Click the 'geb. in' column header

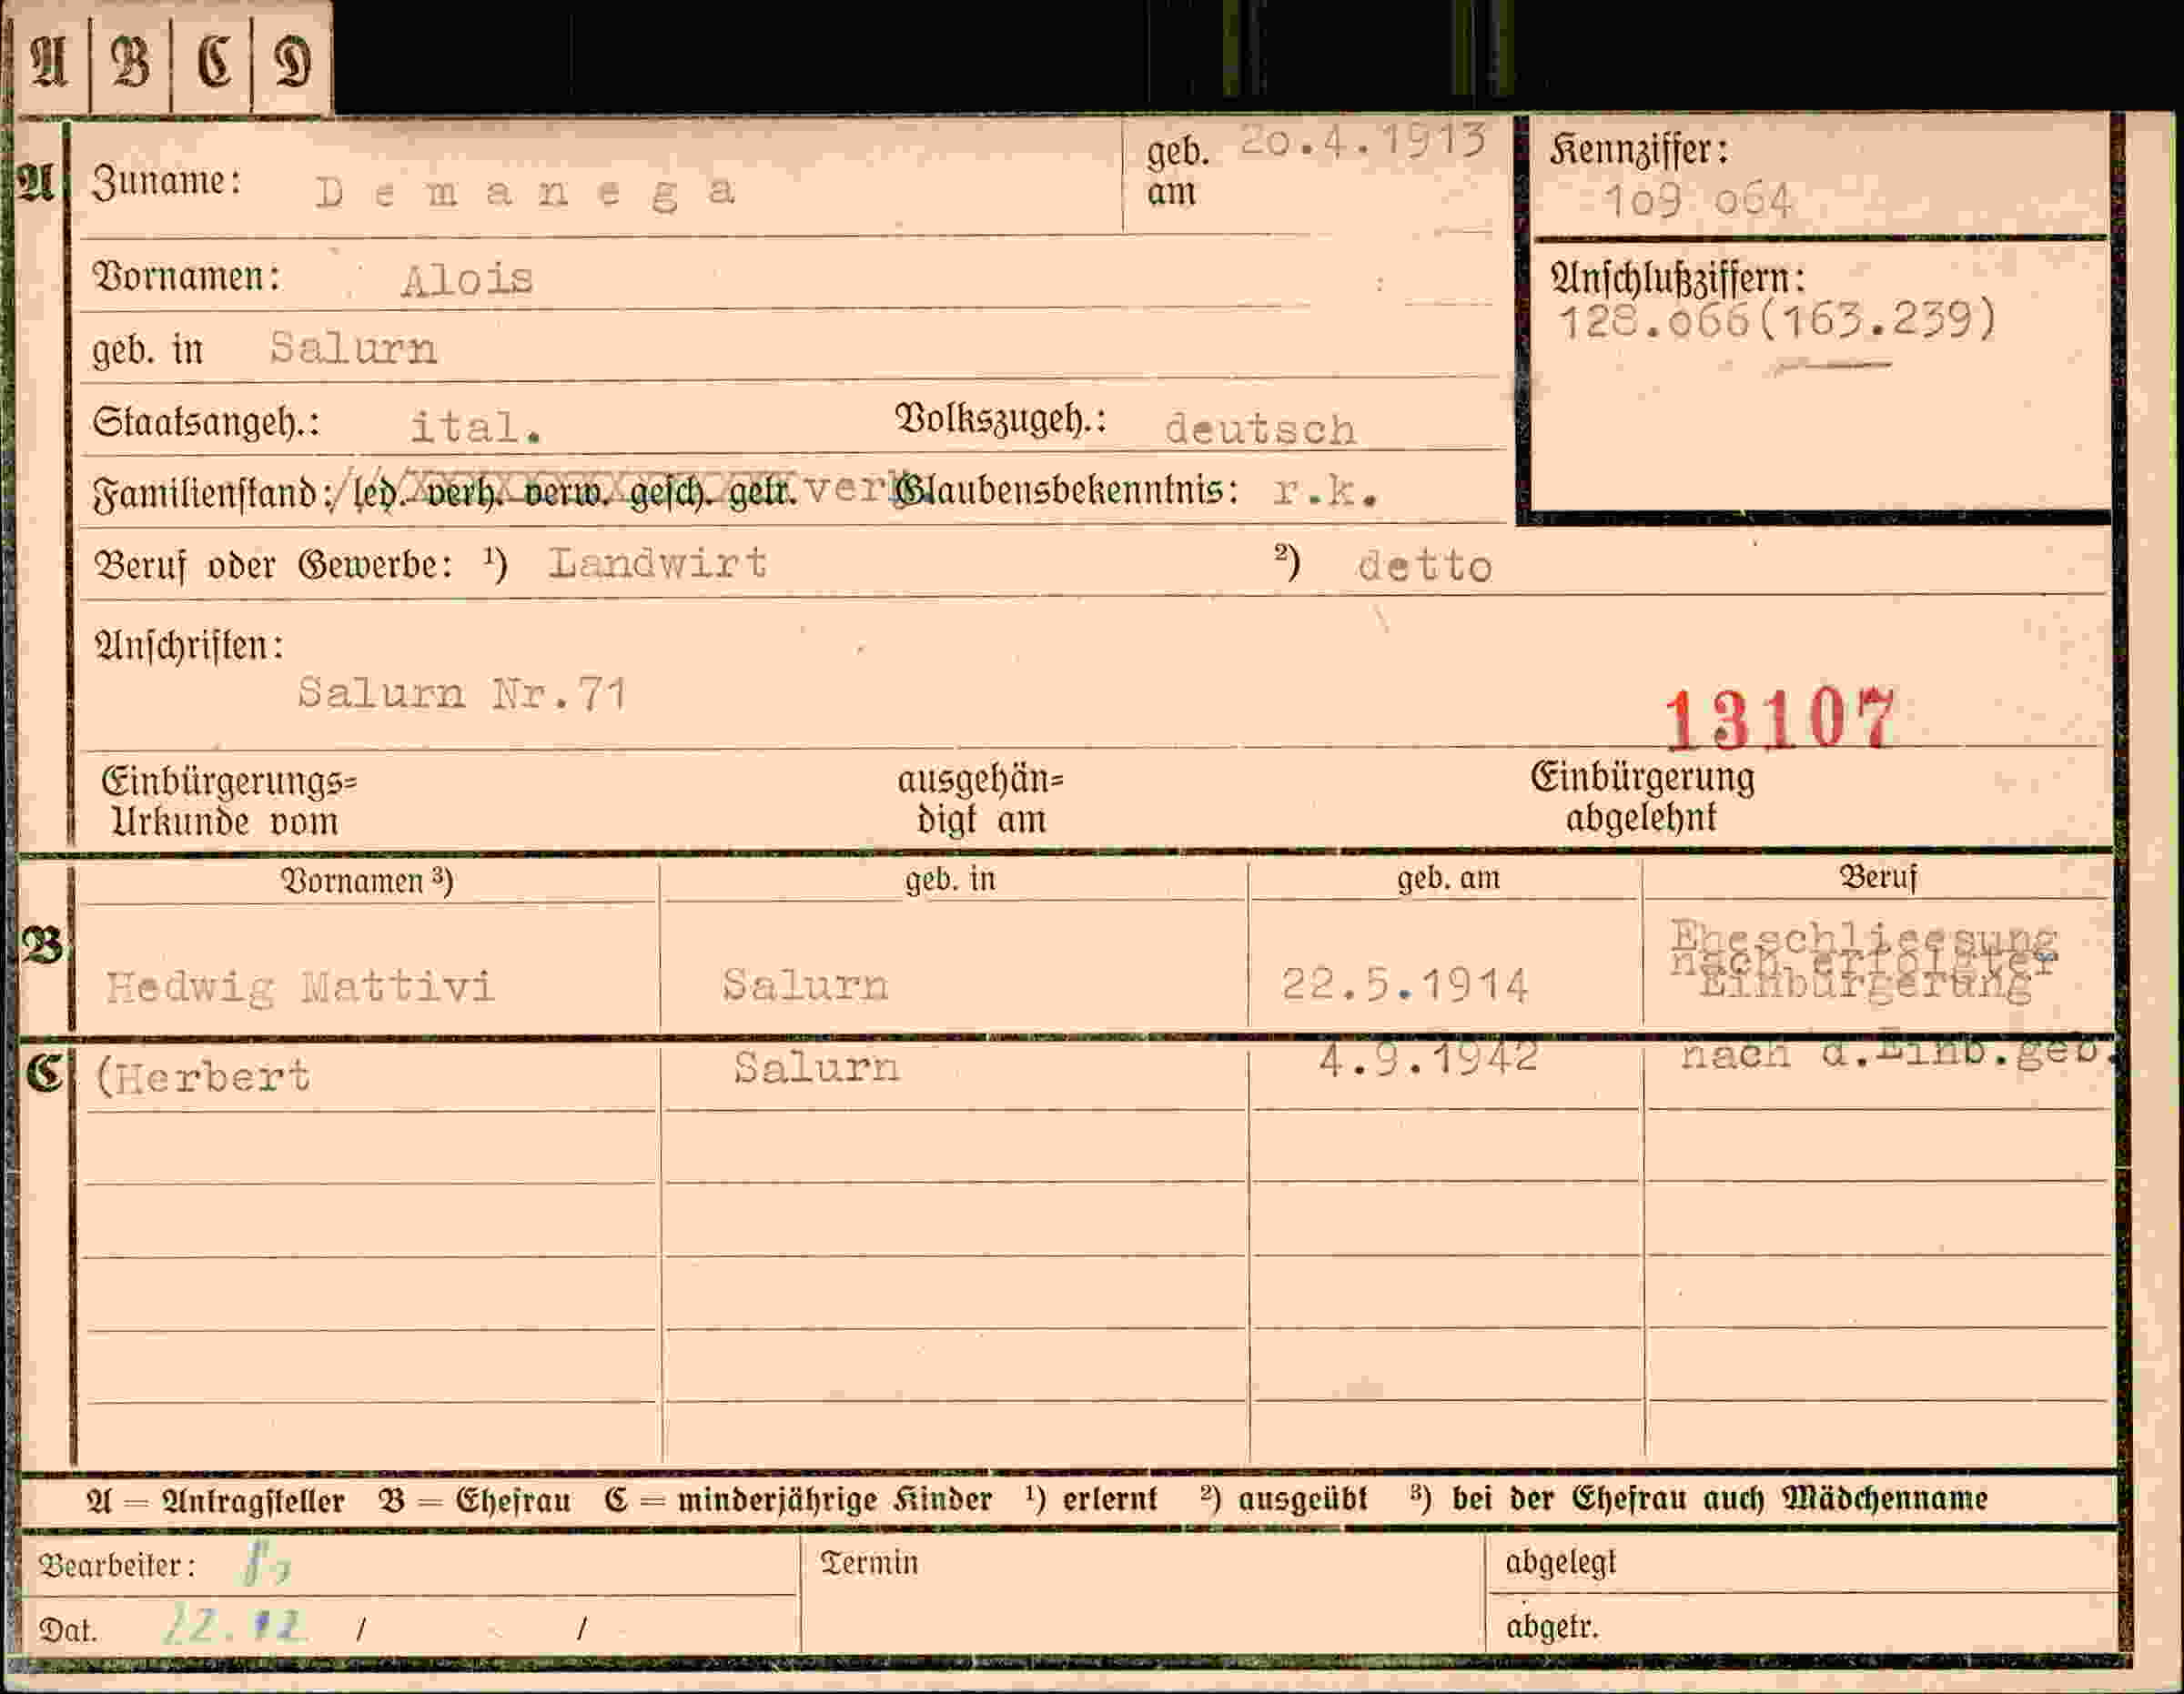pyautogui.click(x=950, y=880)
